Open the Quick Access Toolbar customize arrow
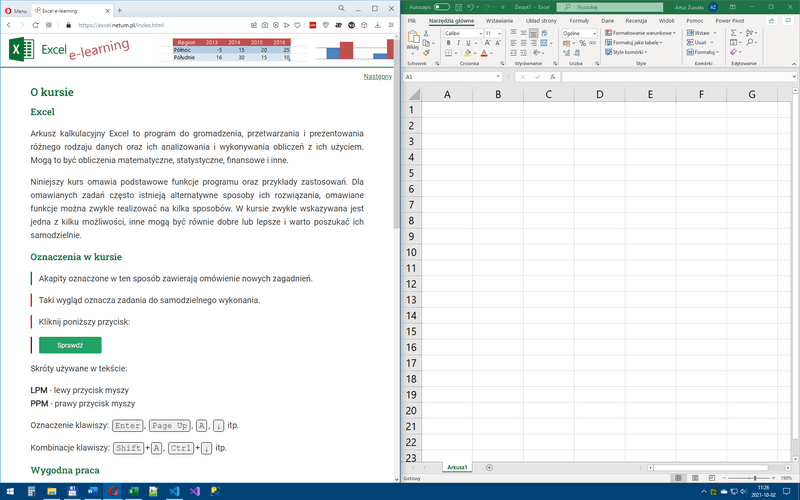Viewport: 800px width, 500px height. click(x=503, y=7)
